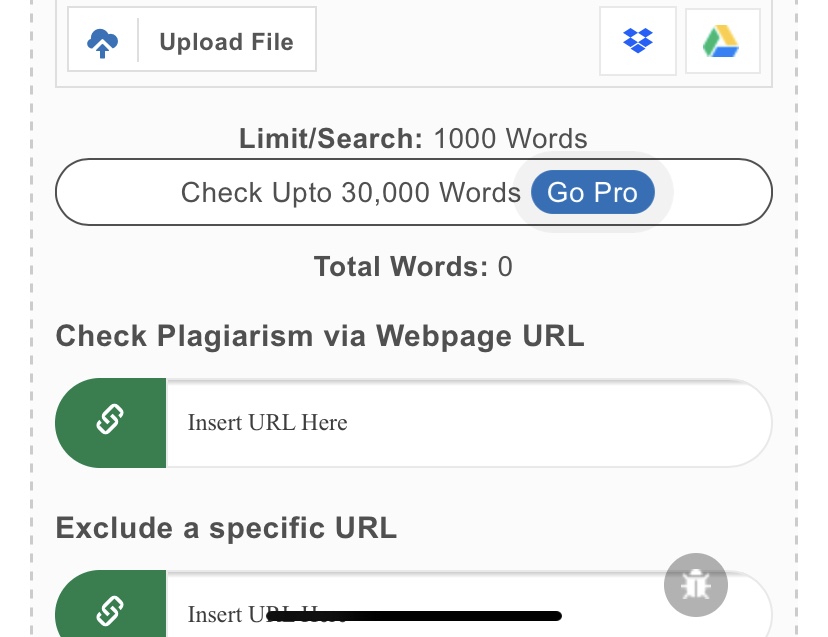The width and height of the screenshot is (828, 637).
Task: Click the divider line inside the Upload File button
Action: (x=138, y=40)
